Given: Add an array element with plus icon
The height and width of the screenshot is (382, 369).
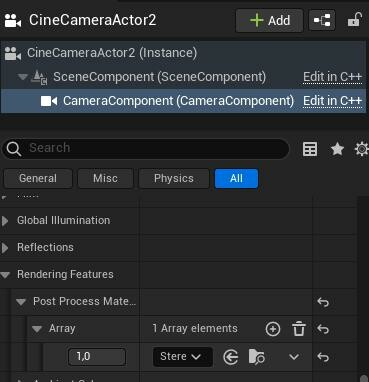Looking at the screenshot, I should (273, 329).
